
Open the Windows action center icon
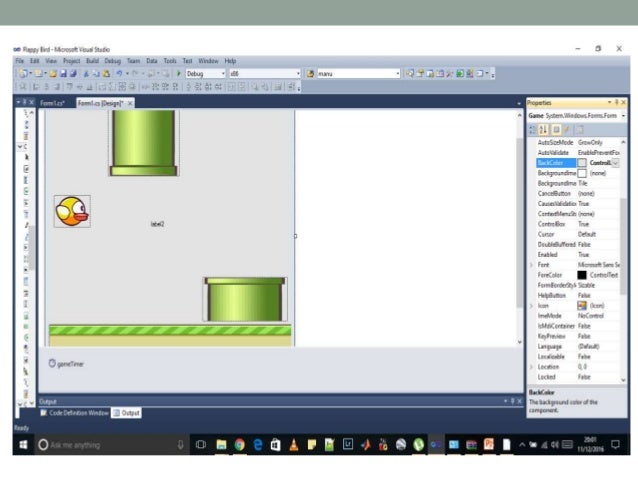[x=615, y=444]
